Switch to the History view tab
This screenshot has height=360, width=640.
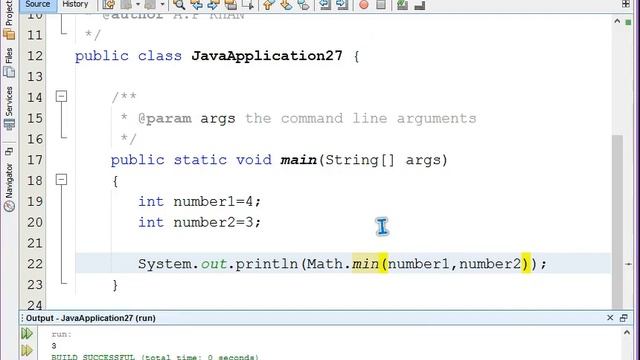point(75,4)
